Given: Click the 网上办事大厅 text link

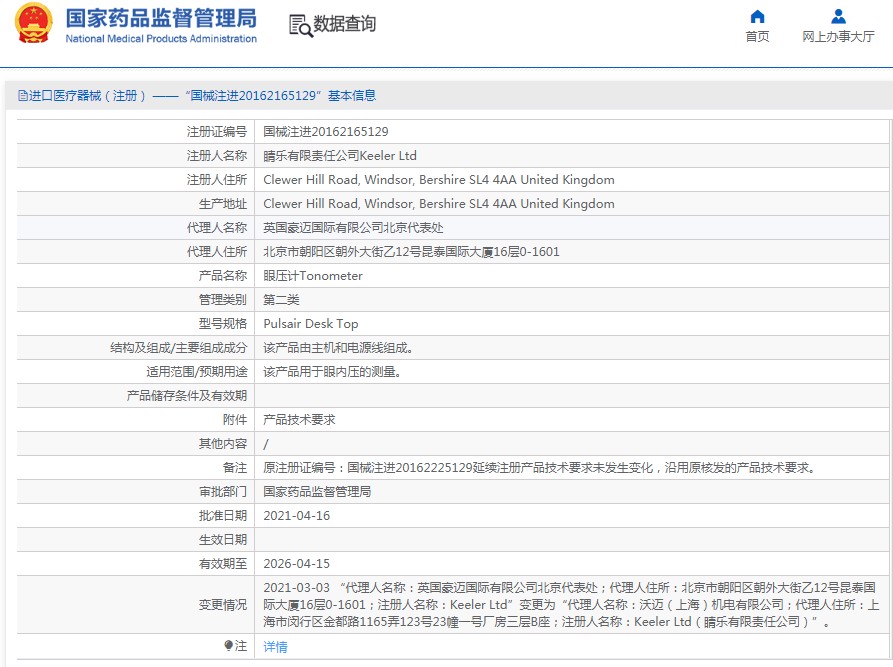Looking at the screenshot, I should tap(838, 36).
